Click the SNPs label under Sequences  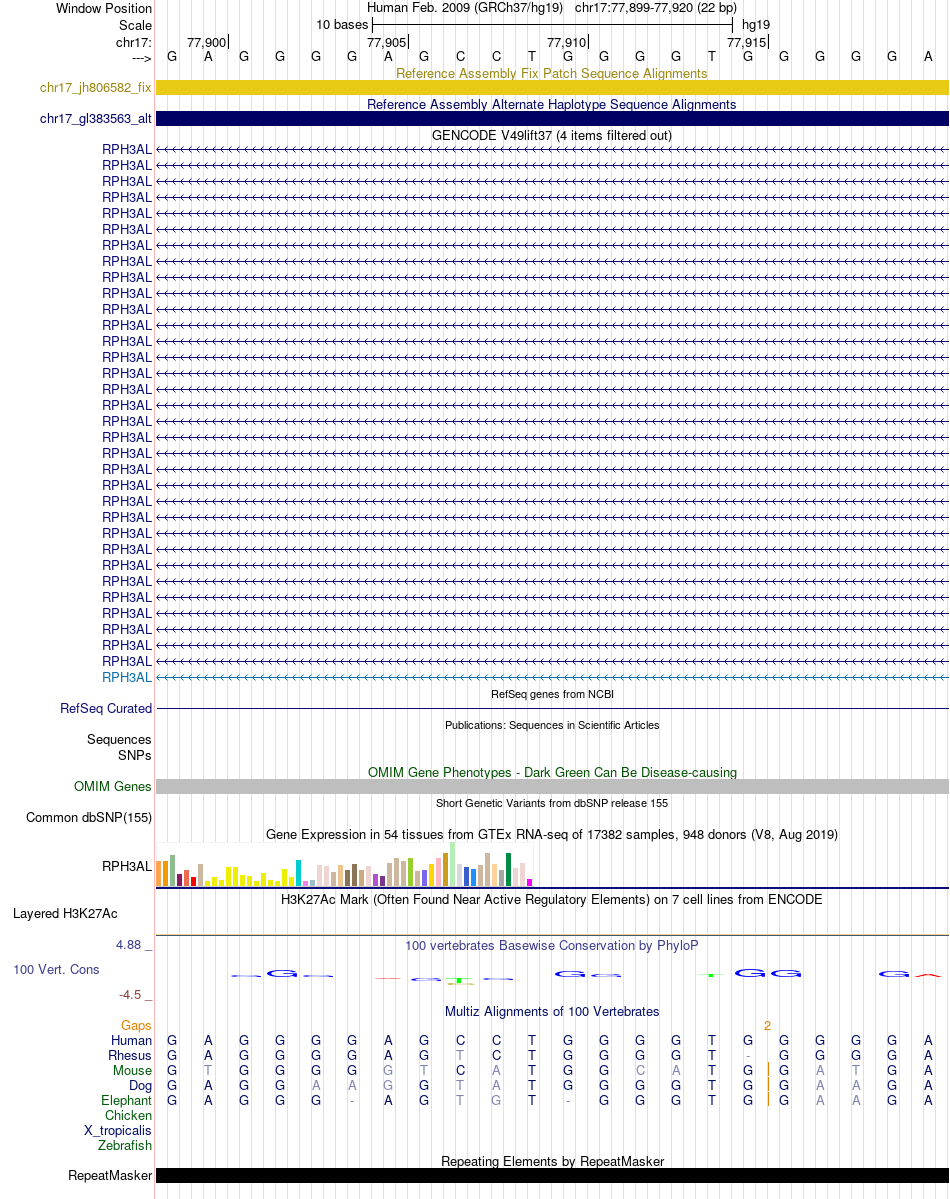(x=135, y=755)
